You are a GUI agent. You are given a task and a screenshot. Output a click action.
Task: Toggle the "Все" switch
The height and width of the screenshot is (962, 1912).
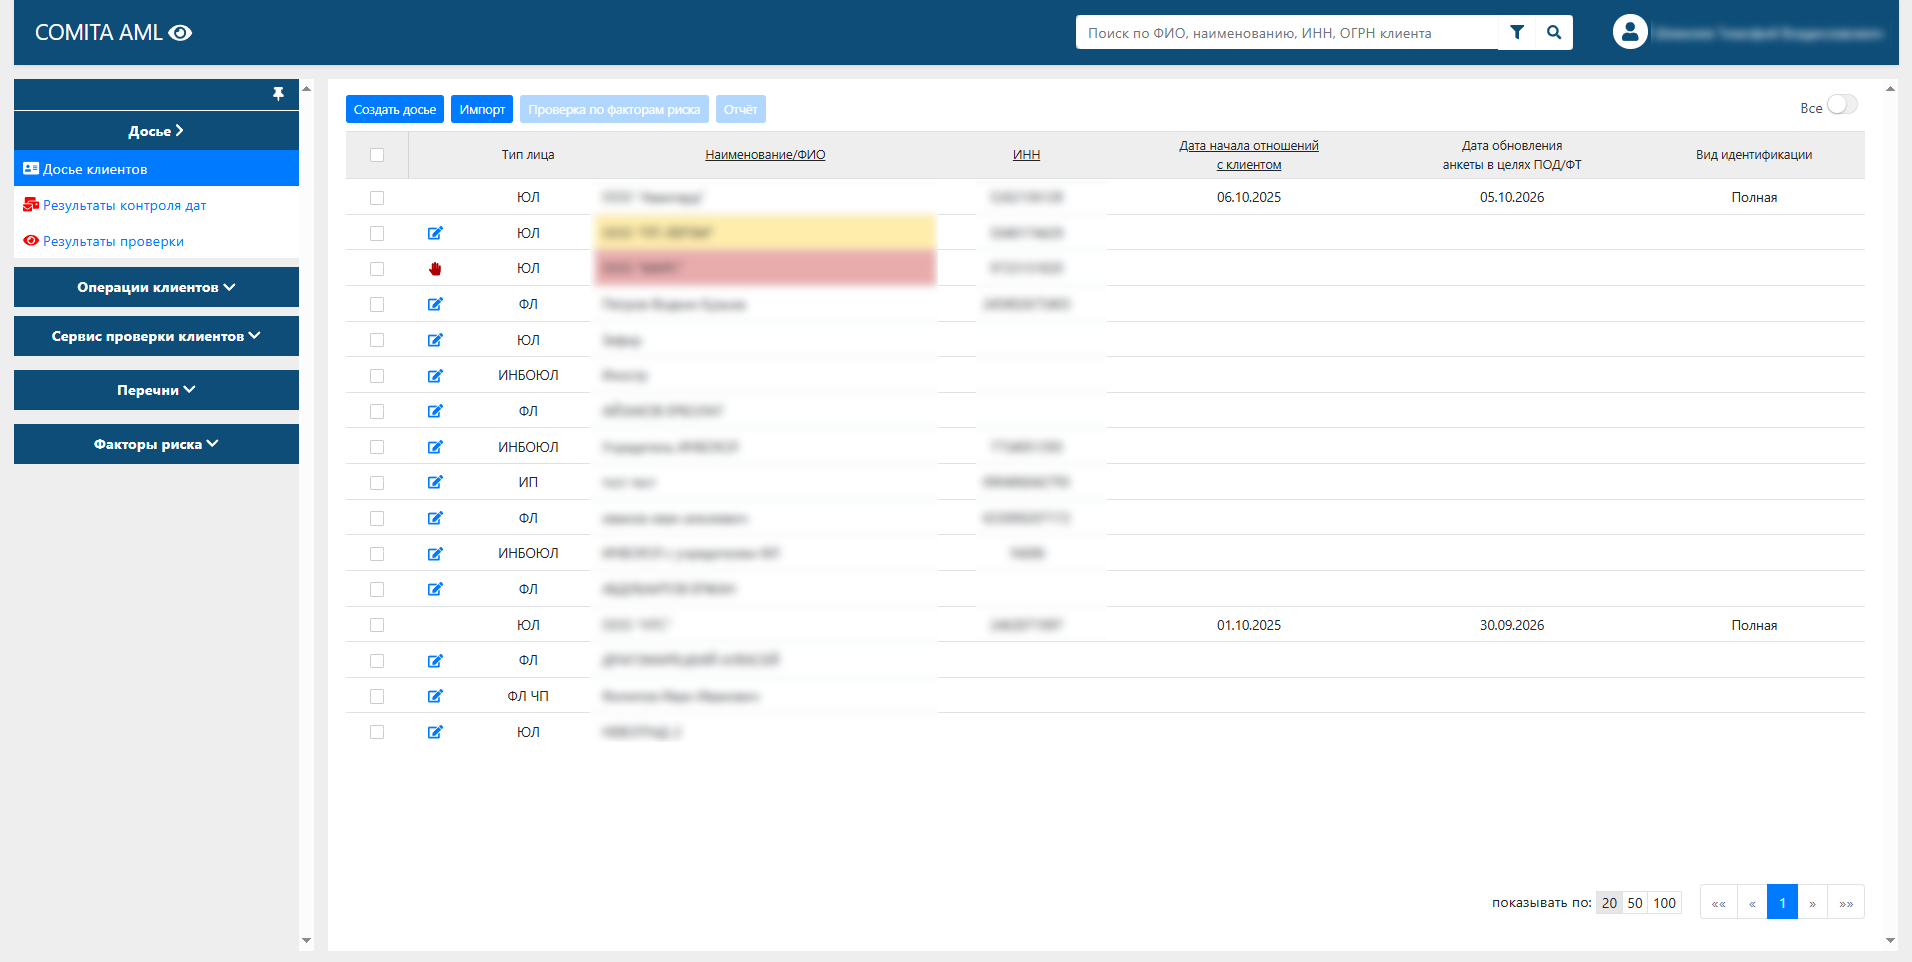[1841, 106]
